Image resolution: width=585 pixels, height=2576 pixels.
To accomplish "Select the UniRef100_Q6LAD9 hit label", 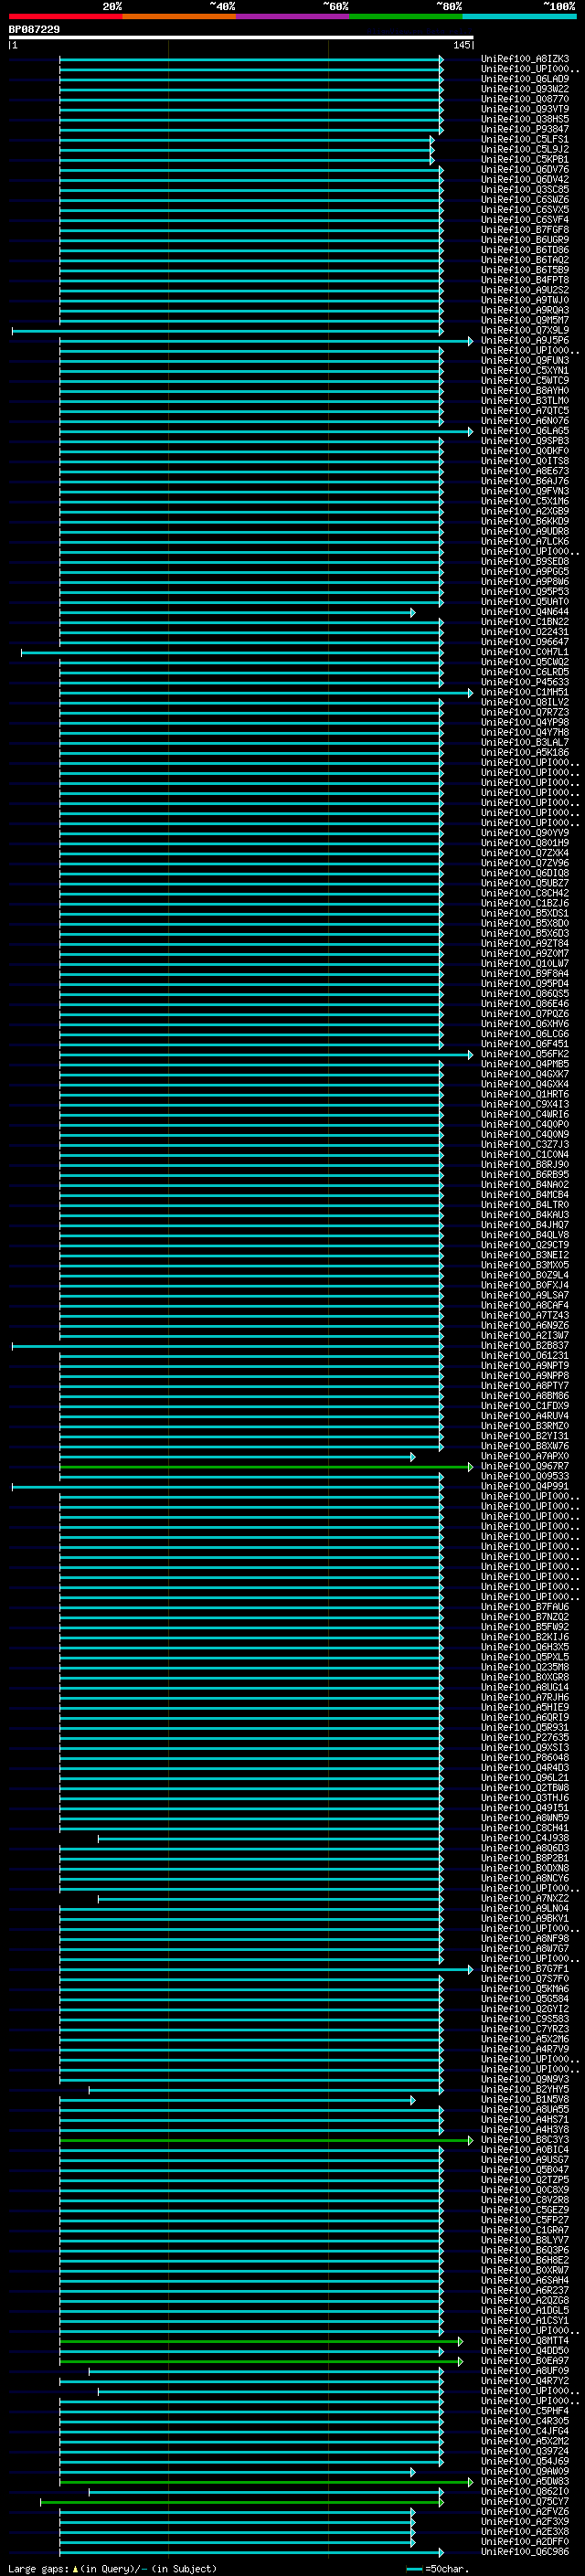I will point(525,79).
